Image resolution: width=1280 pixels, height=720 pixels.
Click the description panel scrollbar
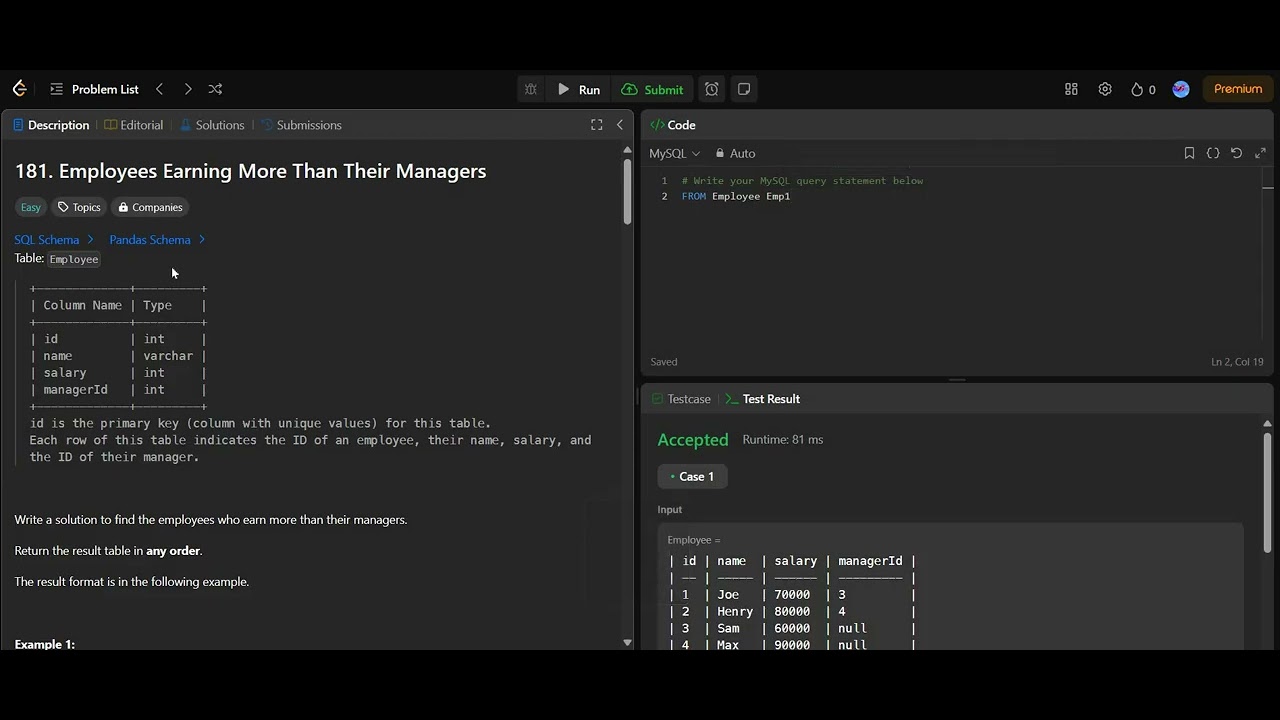(627, 190)
